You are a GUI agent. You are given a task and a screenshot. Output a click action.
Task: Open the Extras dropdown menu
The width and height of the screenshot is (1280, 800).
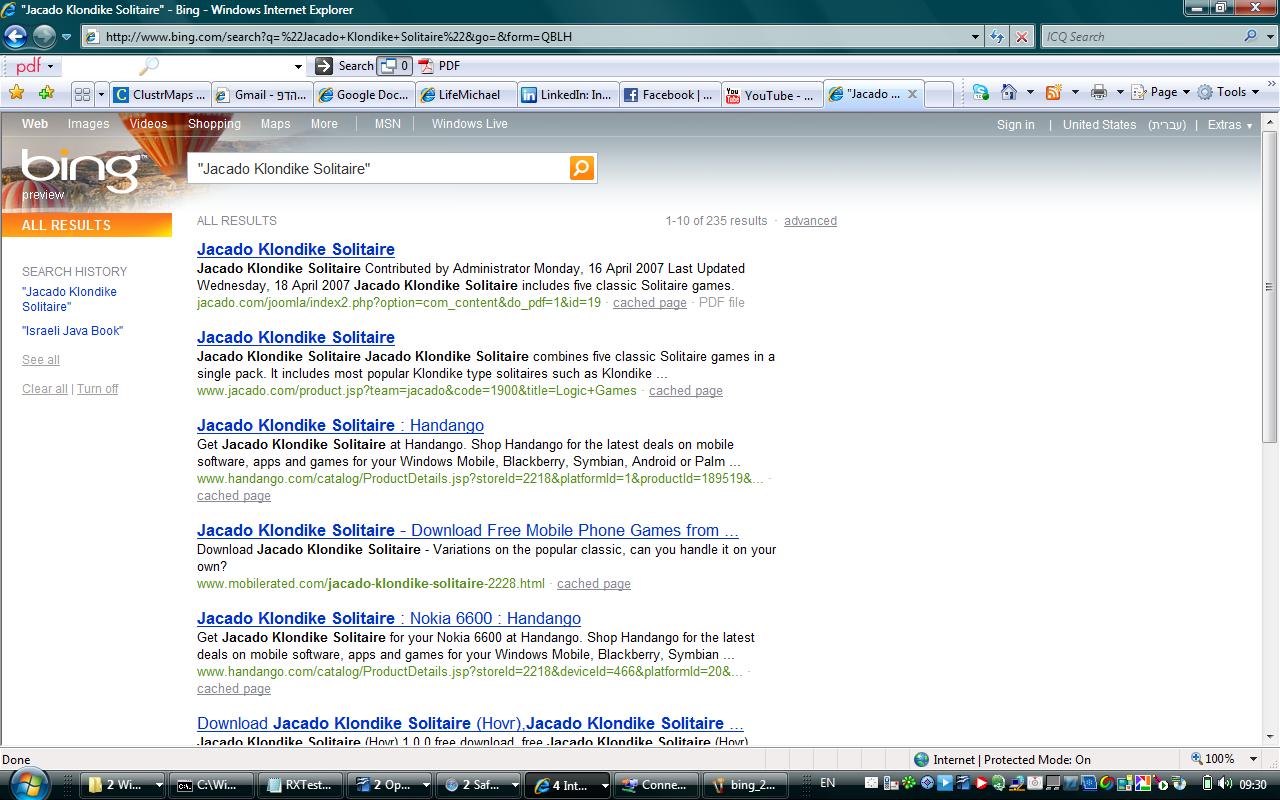1229,125
